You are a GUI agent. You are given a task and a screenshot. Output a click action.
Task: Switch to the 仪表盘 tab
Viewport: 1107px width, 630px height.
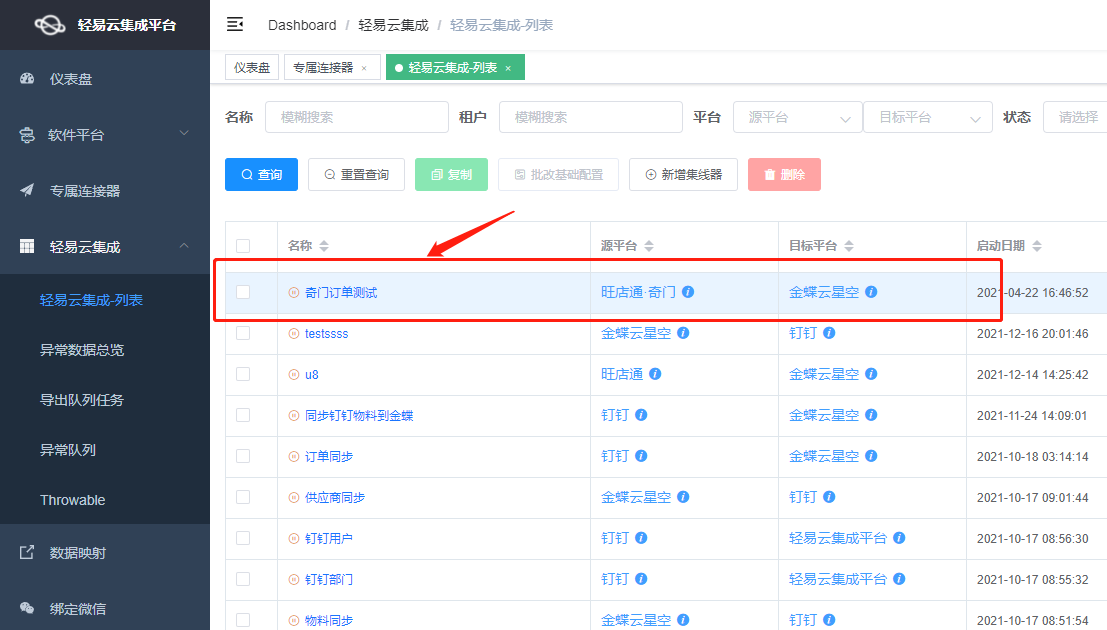(x=252, y=68)
